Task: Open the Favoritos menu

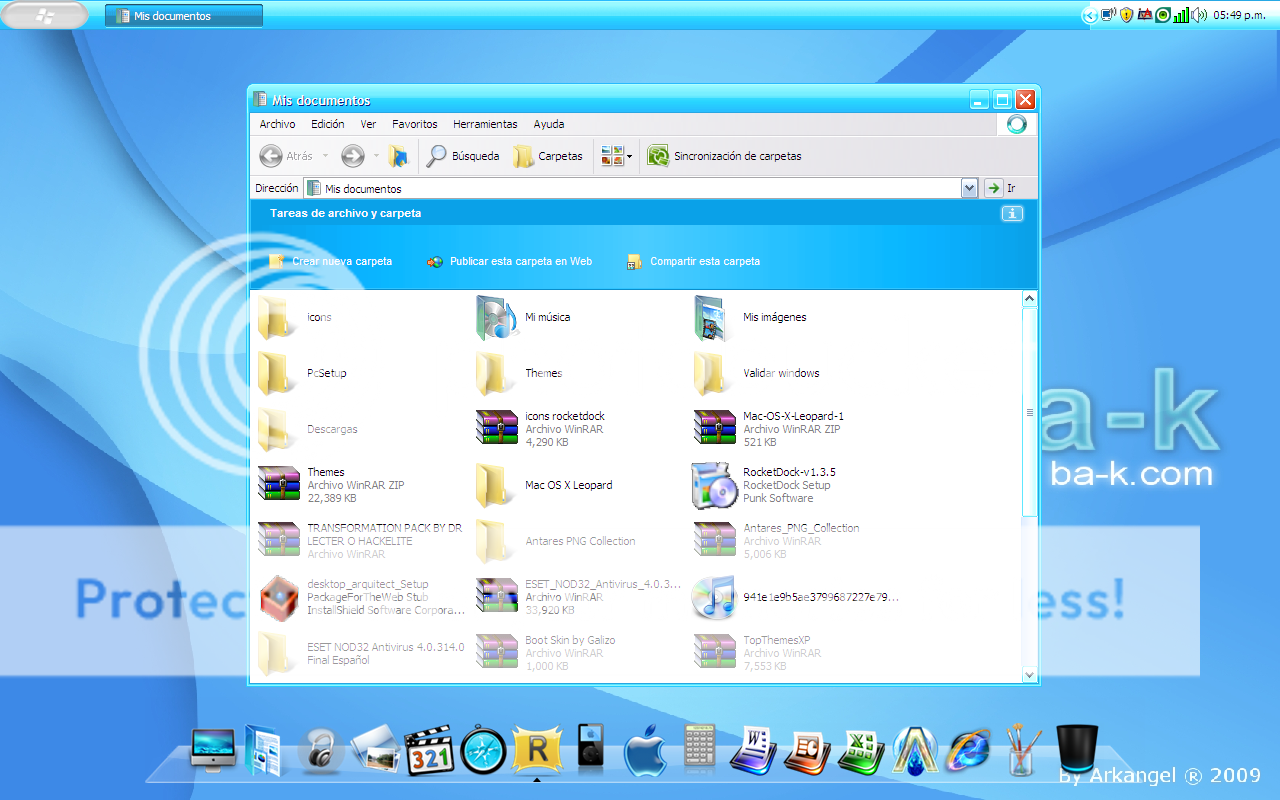Action: pos(414,124)
